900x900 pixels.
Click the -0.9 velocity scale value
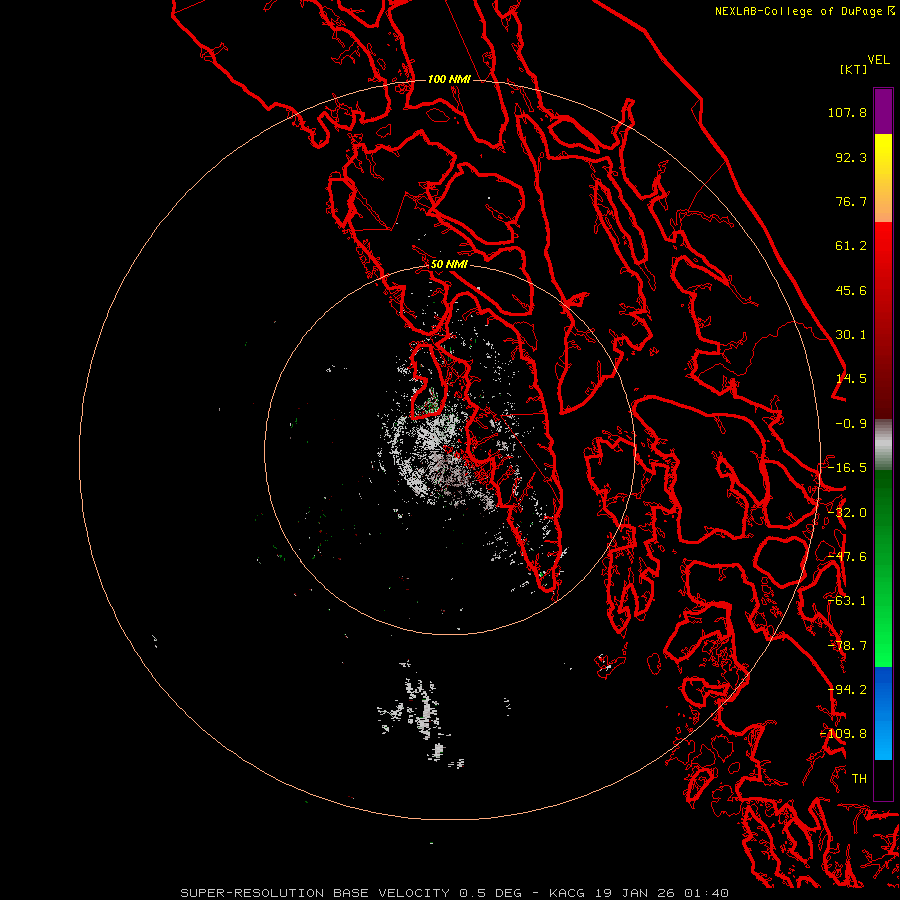(851, 424)
